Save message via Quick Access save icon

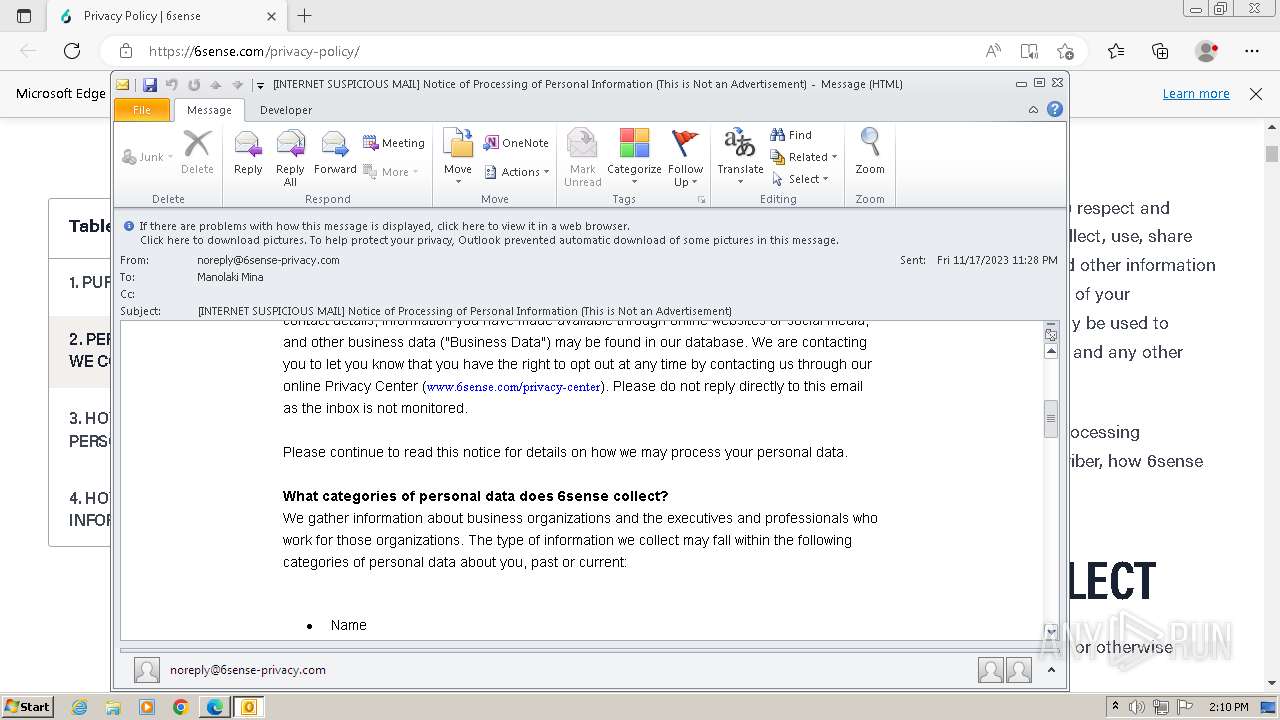[x=150, y=85]
